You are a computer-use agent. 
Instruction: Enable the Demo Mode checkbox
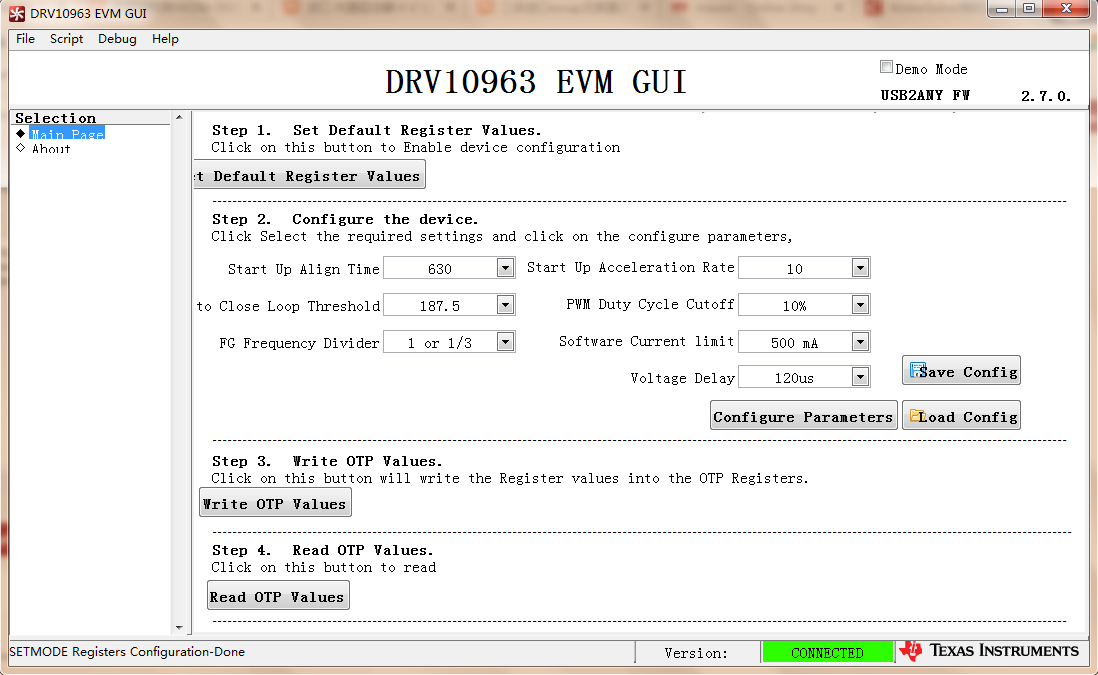(x=887, y=67)
